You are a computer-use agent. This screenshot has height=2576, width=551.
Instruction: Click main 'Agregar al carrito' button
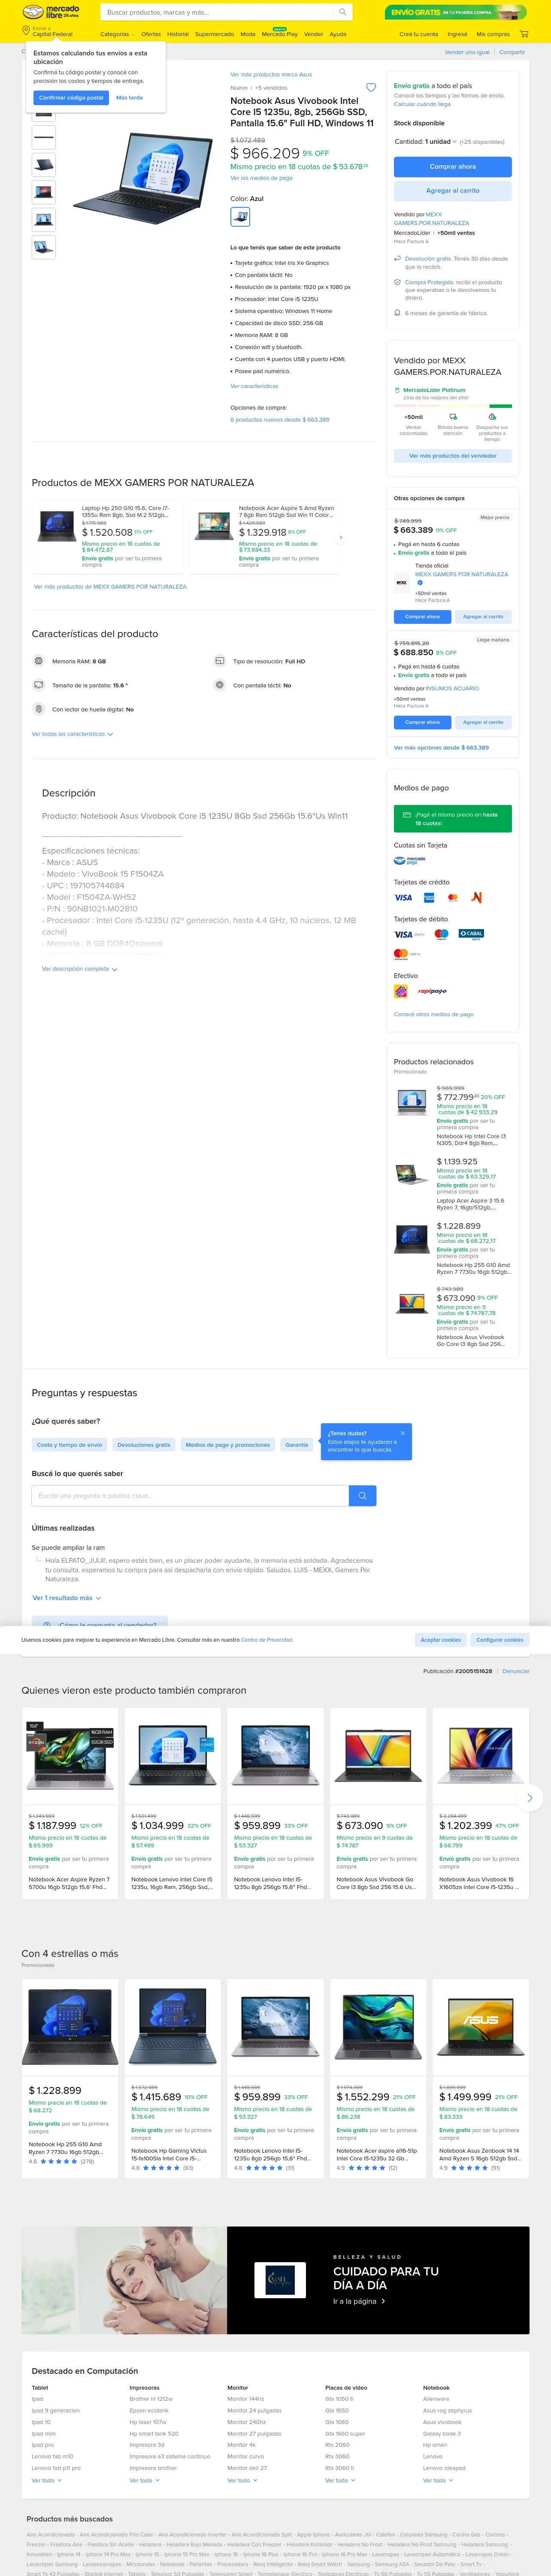coord(453,190)
